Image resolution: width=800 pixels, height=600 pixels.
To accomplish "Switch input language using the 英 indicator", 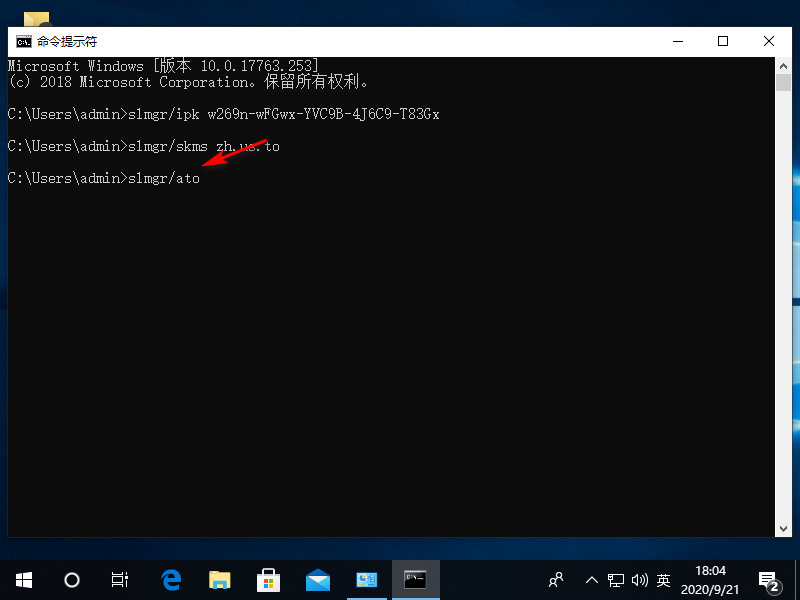I will (x=663, y=580).
